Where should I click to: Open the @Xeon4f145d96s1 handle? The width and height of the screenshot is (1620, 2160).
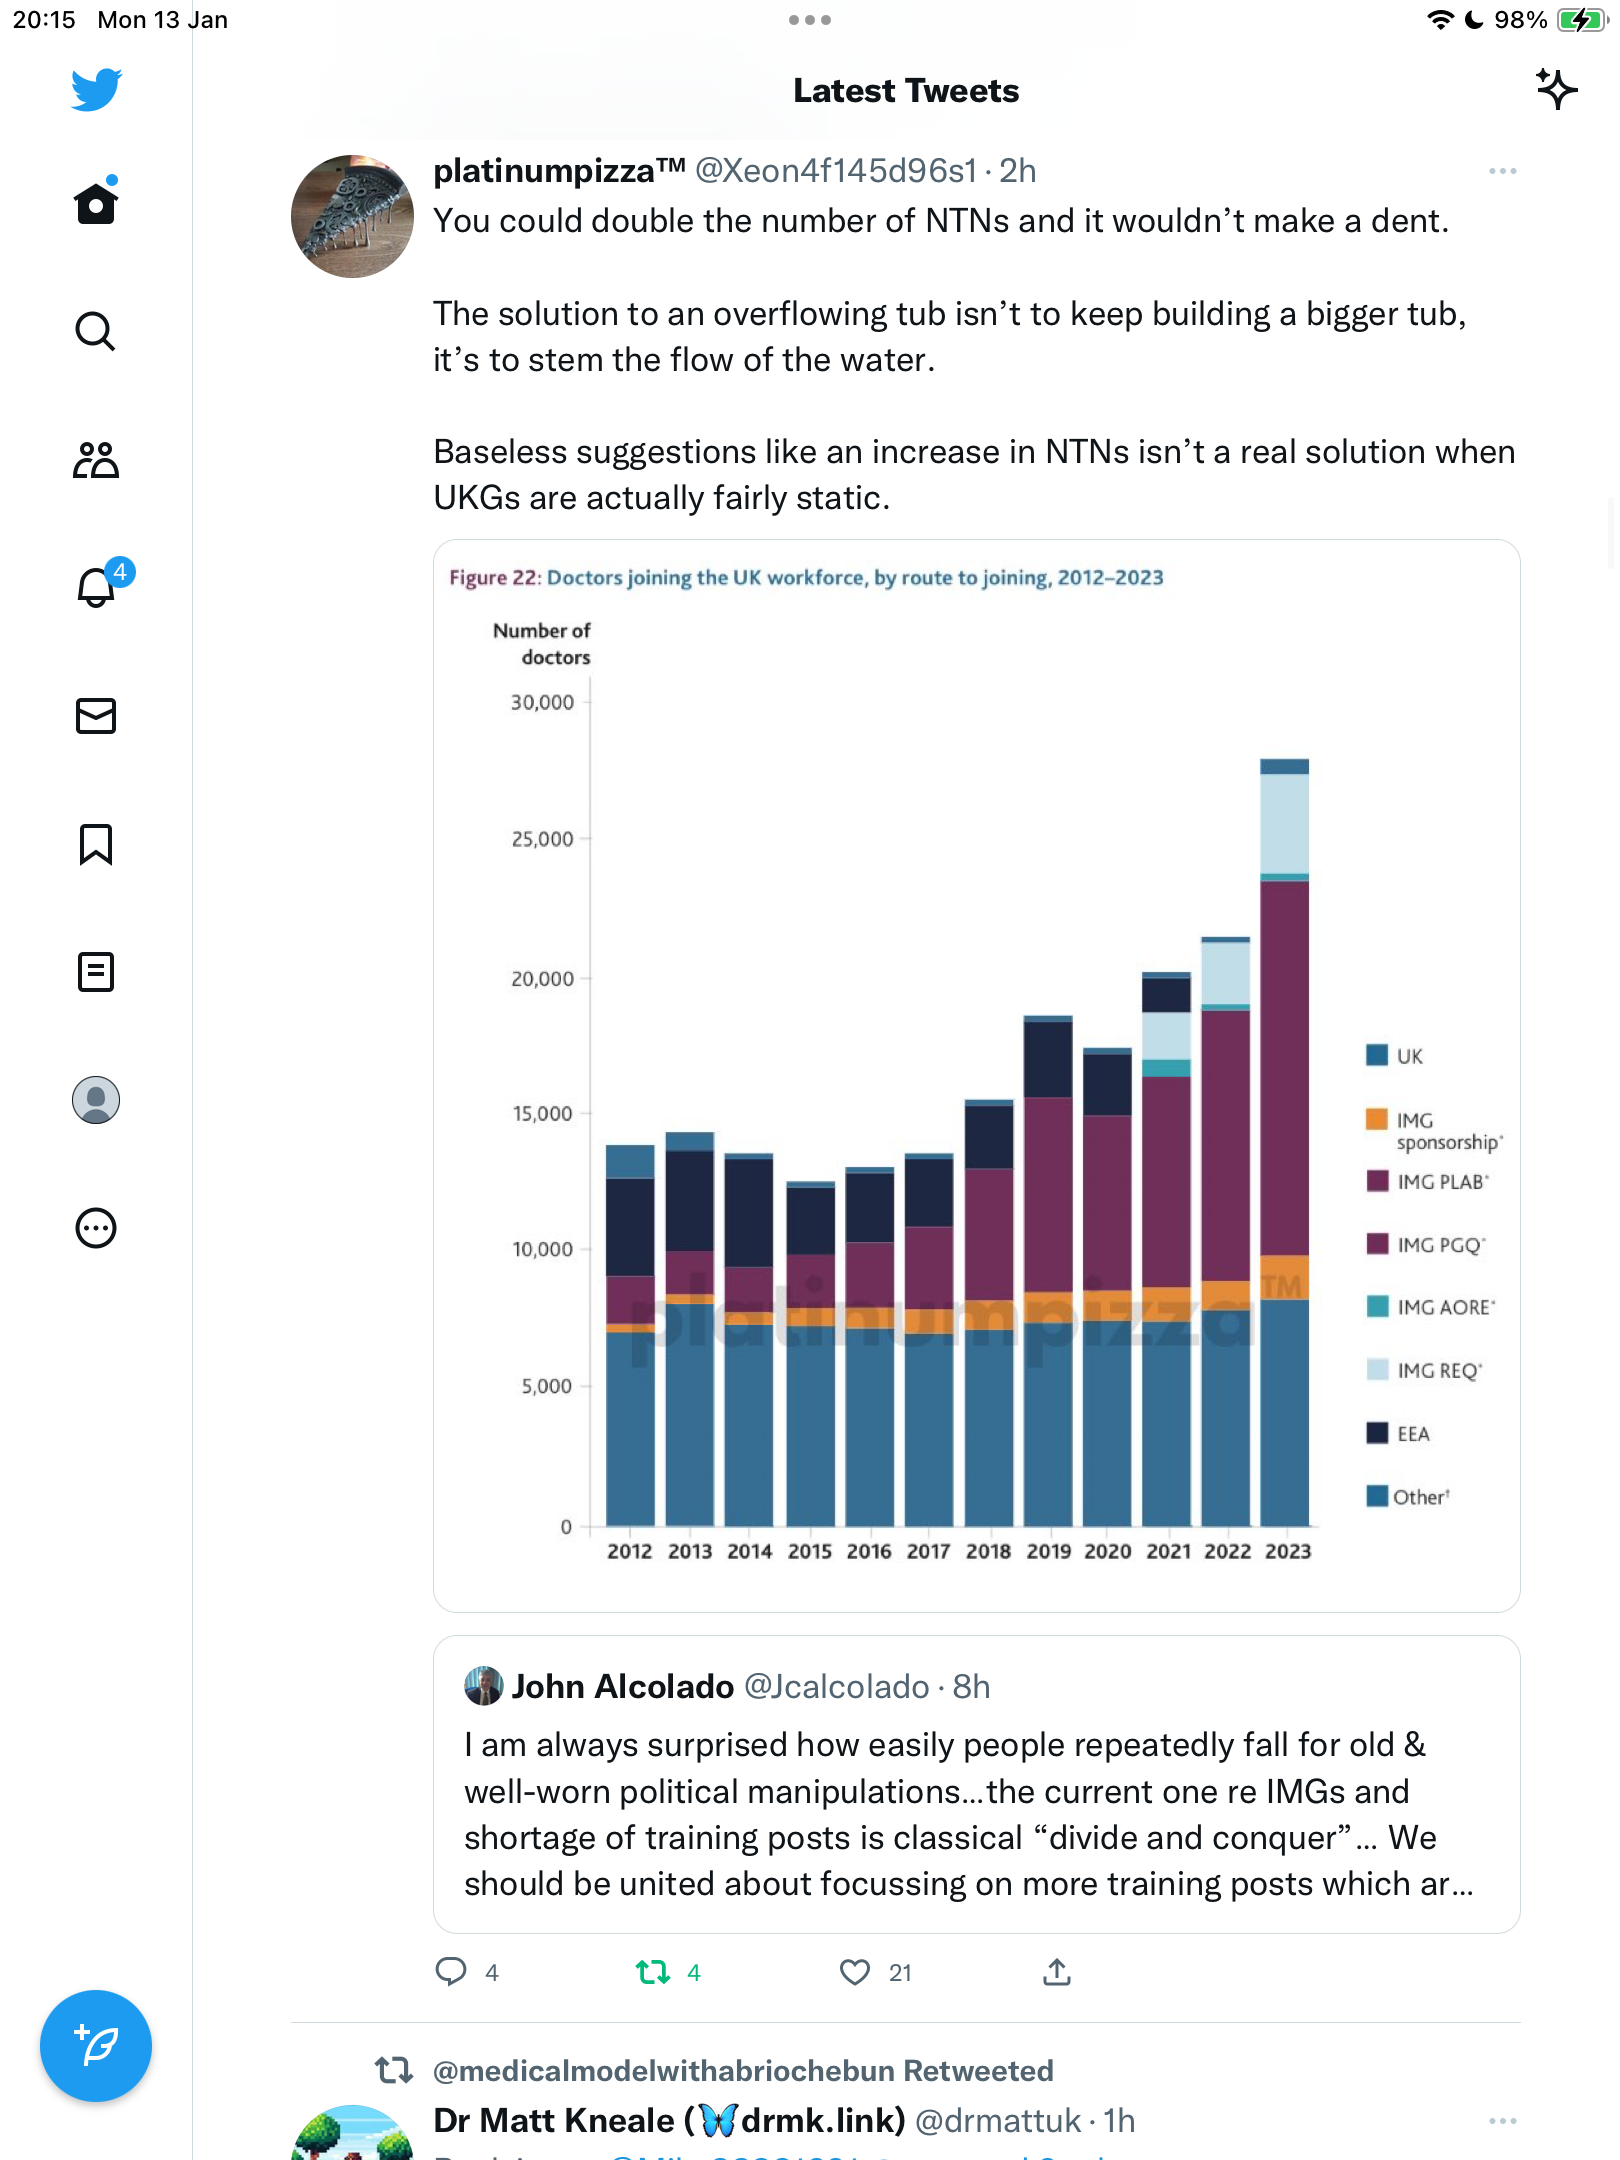tap(836, 171)
